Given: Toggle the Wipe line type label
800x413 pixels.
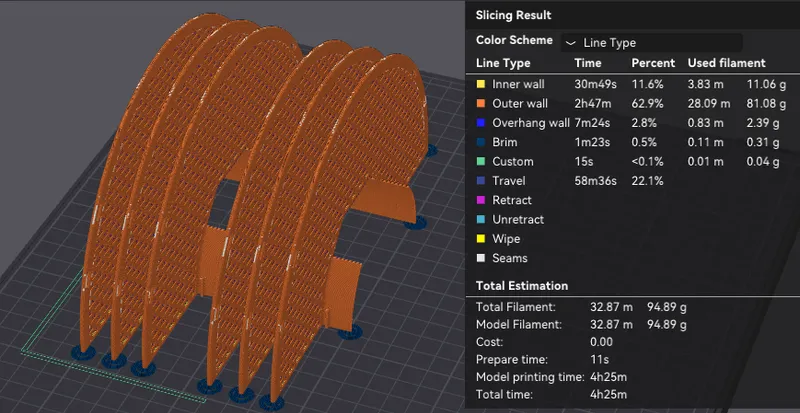Looking at the screenshot, I should click(x=506, y=239).
